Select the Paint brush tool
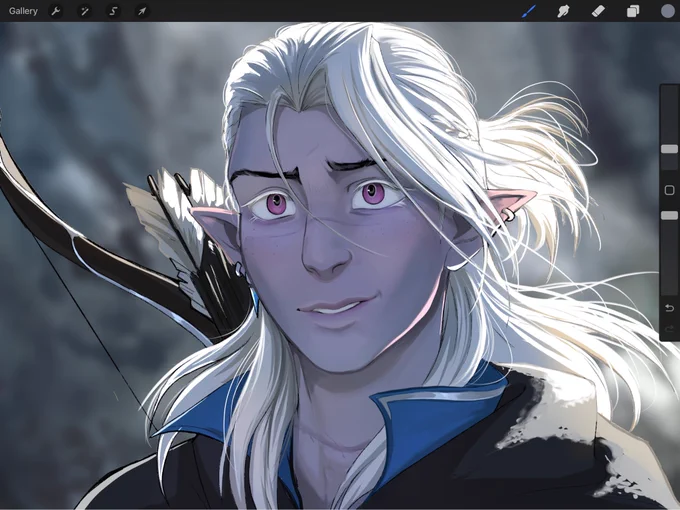 click(x=529, y=11)
